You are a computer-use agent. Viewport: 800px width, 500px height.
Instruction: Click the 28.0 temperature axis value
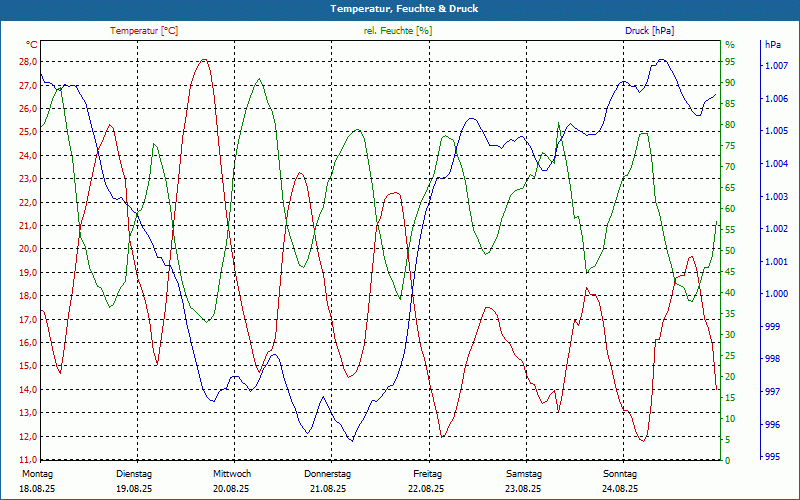[27, 62]
